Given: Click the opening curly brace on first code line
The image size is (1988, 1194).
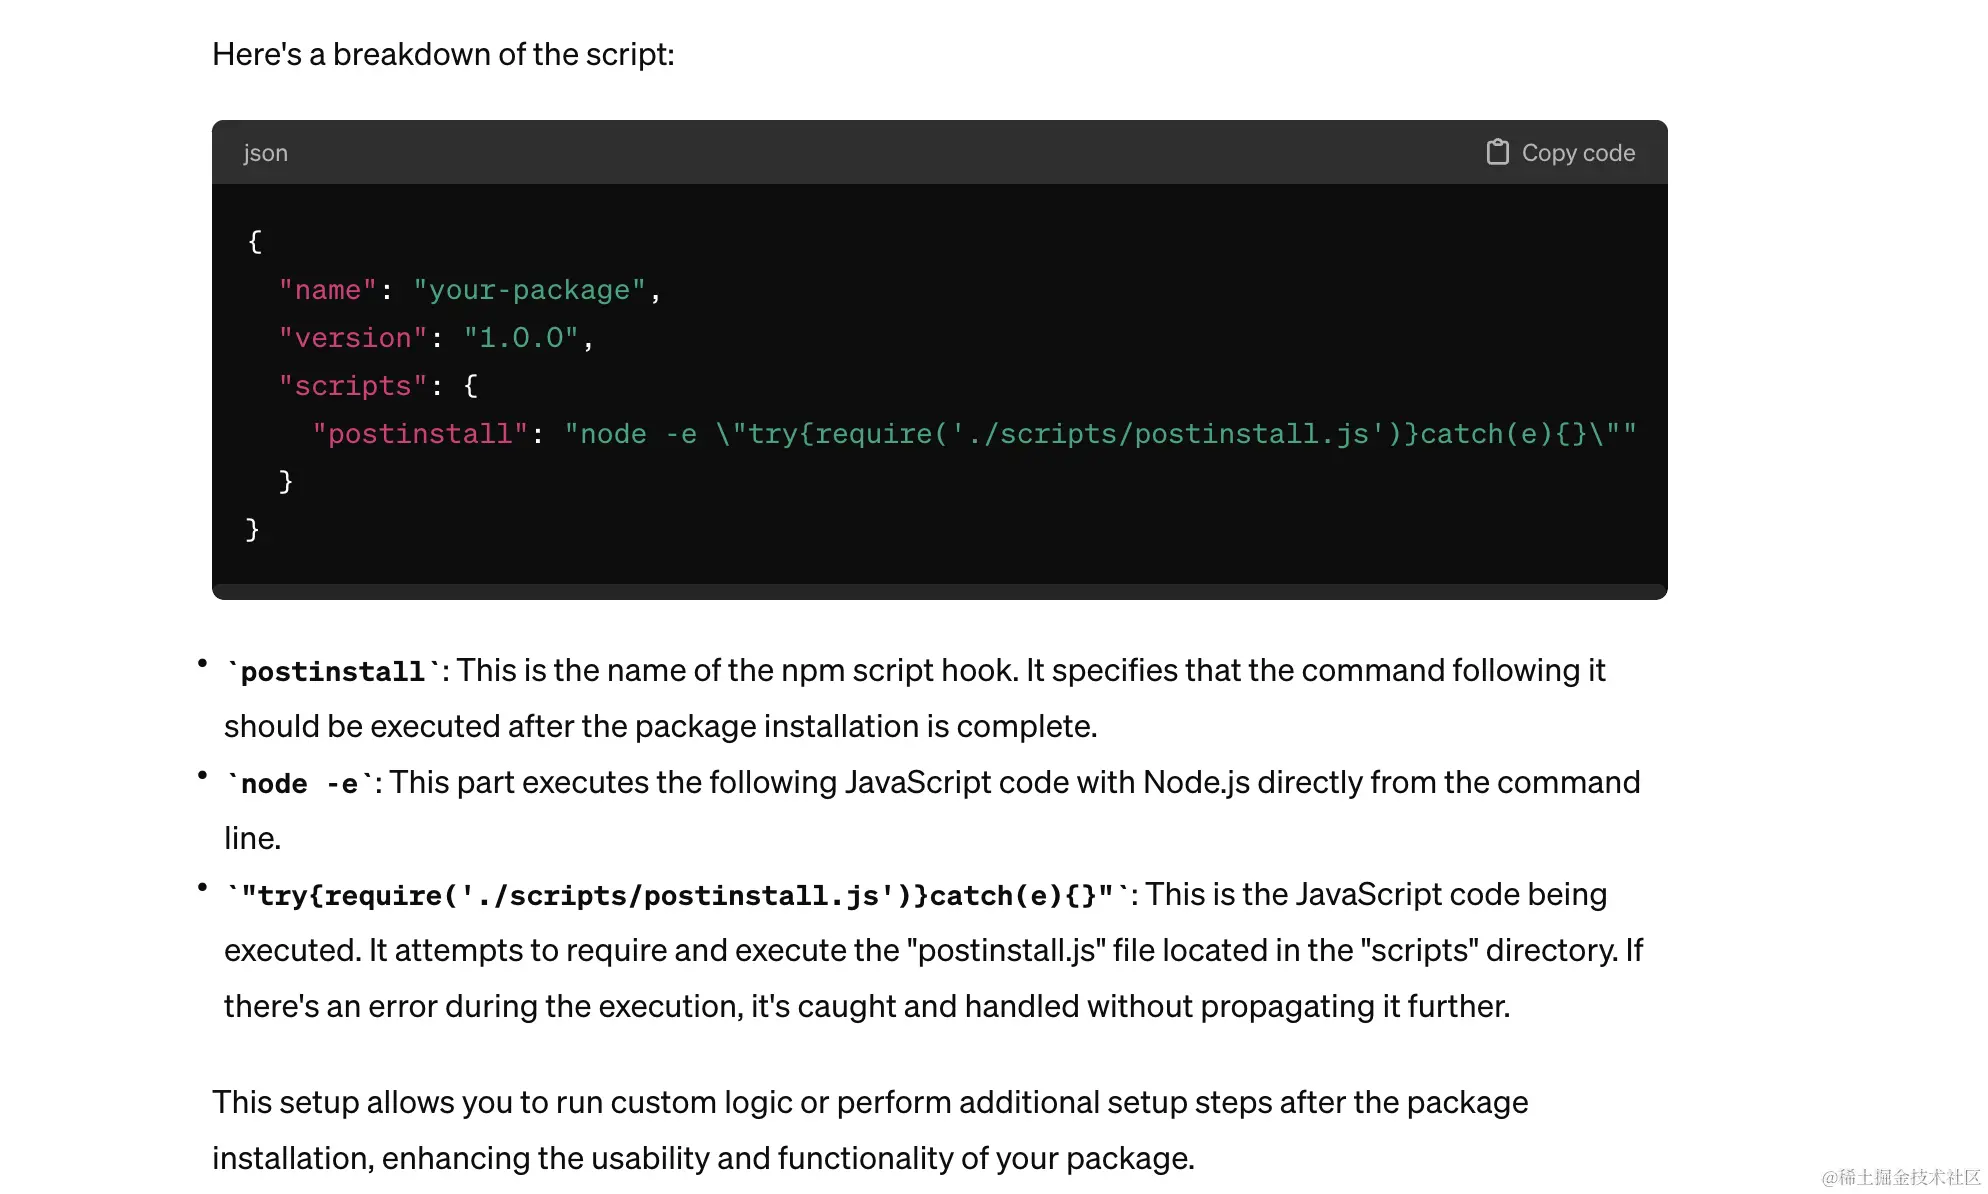Looking at the screenshot, I should coord(255,241).
